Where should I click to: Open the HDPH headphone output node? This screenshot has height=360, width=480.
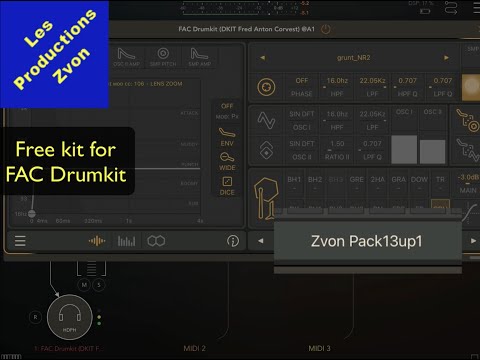[x=70, y=317]
